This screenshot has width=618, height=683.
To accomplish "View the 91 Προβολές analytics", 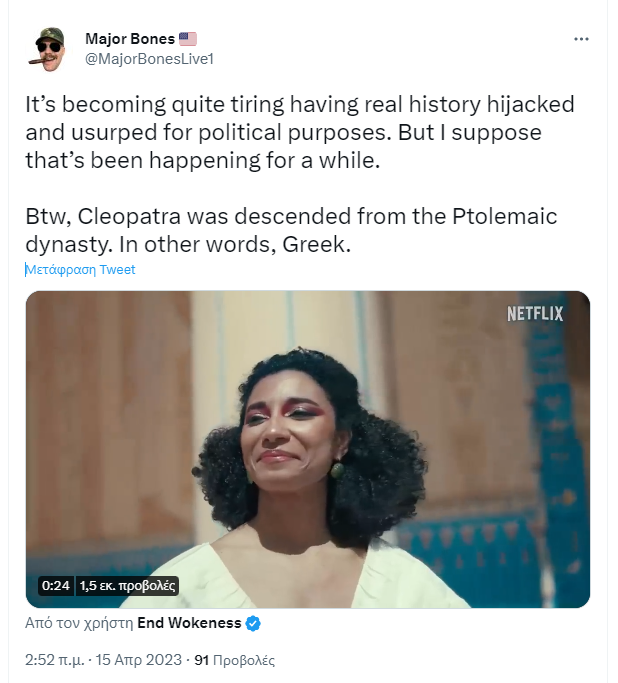I will [x=234, y=660].
